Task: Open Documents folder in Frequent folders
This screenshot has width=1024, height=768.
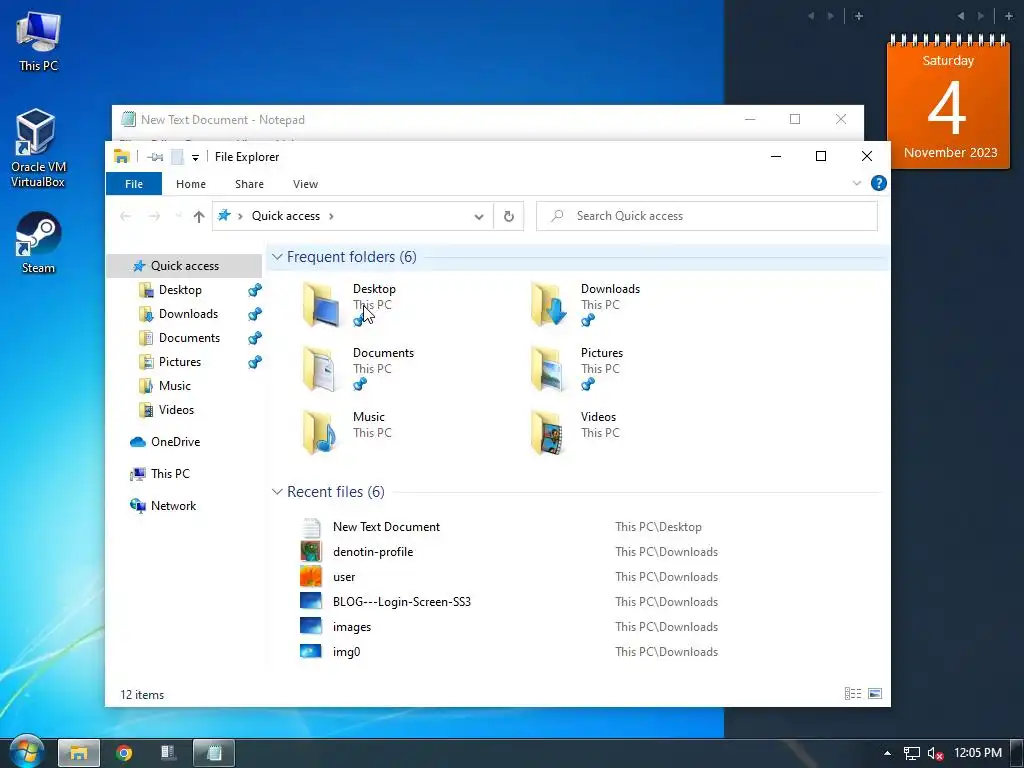Action: [x=359, y=368]
